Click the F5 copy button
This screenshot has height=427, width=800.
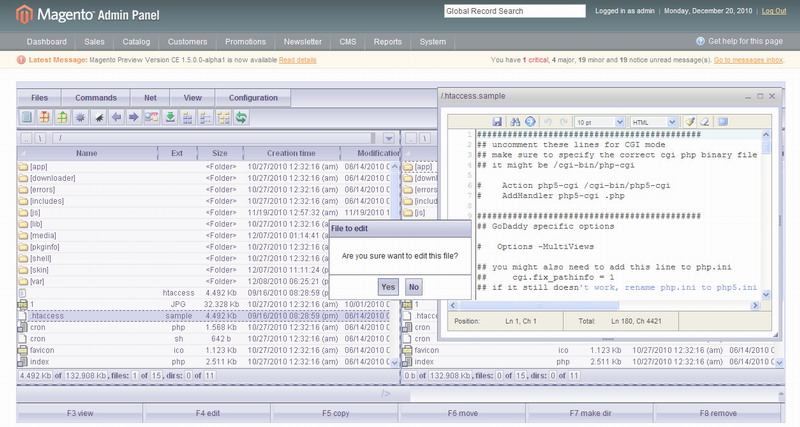point(335,413)
